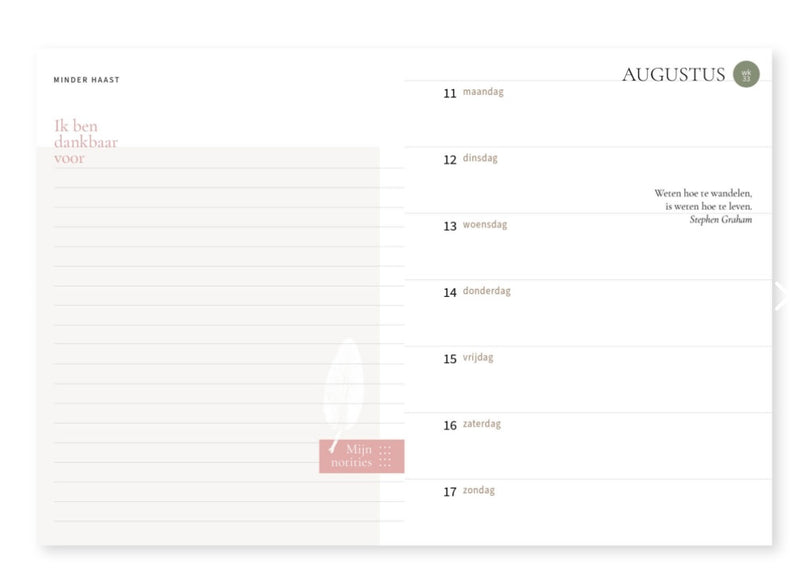Click the pink Mijn notities label

tap(352, 456)
